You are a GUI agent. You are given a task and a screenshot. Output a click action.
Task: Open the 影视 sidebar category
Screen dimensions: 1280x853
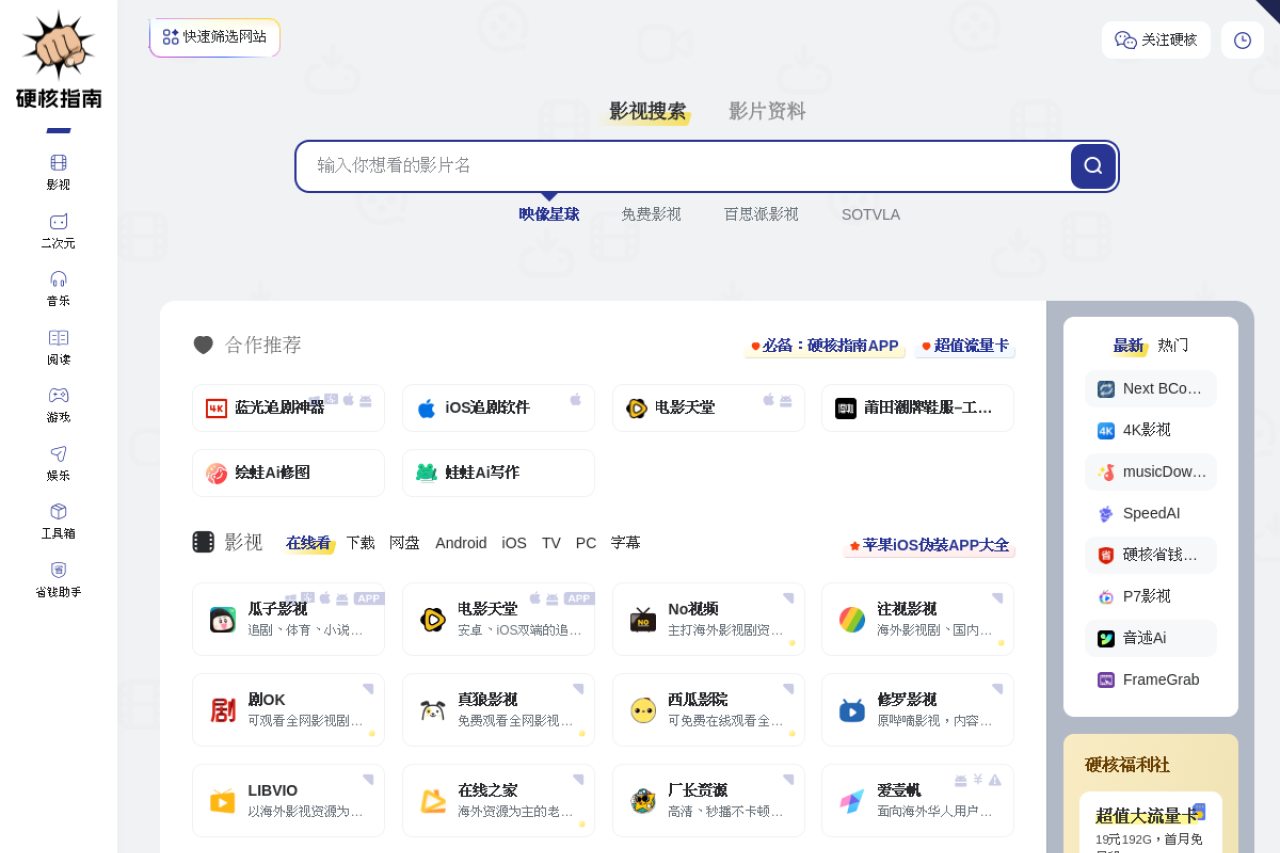point(58,172)
